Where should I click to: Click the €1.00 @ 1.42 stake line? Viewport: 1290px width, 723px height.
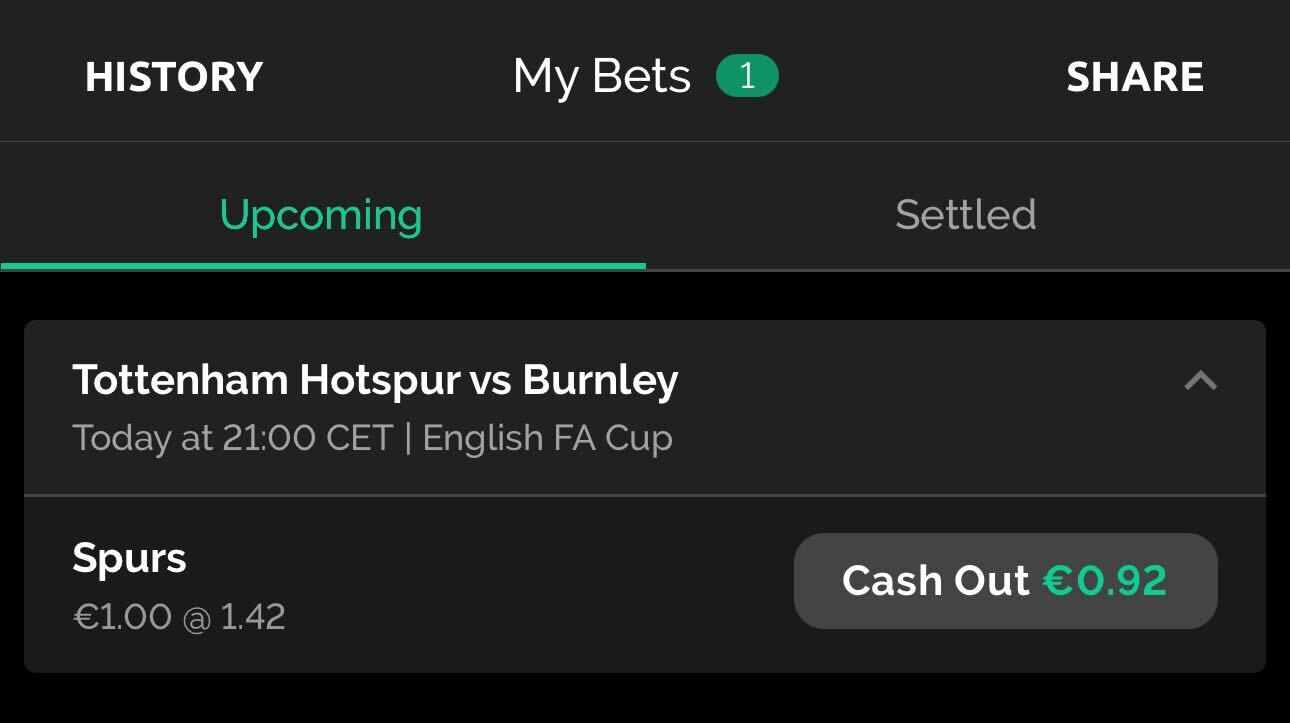click(179, 617)
